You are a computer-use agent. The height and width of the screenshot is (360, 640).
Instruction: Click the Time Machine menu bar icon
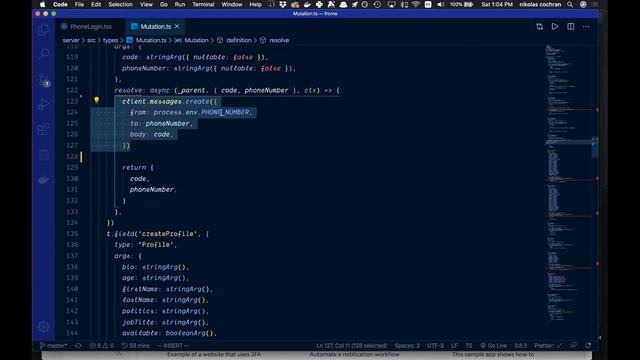pyautogui.click(x=377, y=4)
